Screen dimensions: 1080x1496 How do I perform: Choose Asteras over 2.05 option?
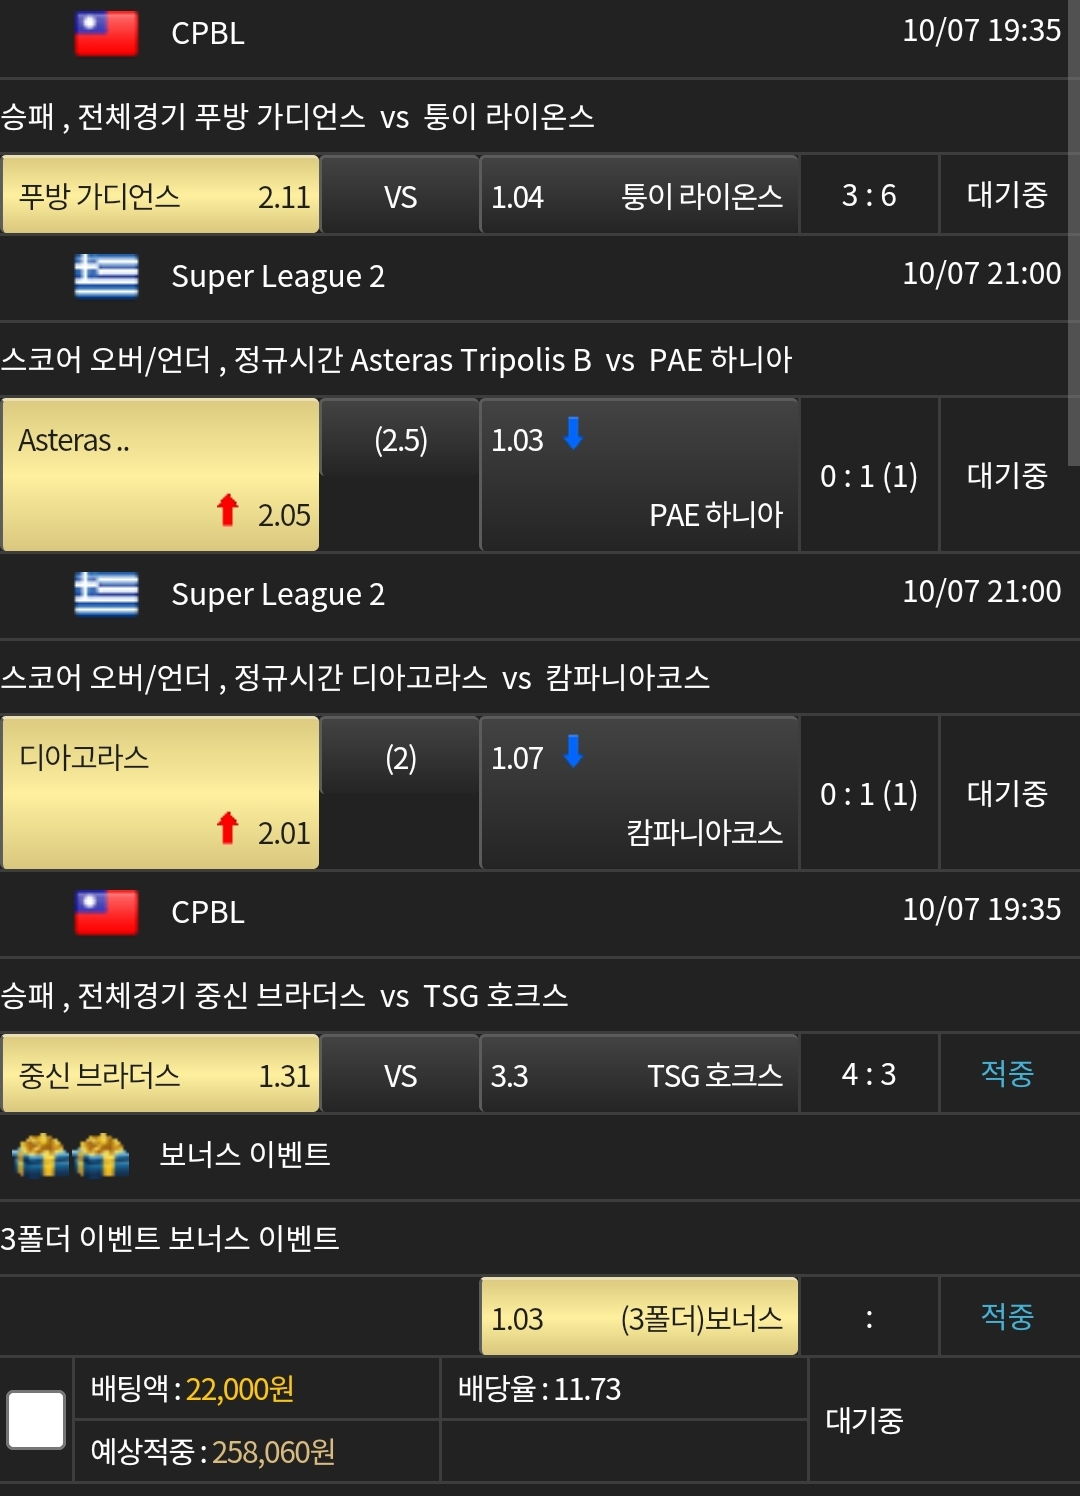coord(160,475)
